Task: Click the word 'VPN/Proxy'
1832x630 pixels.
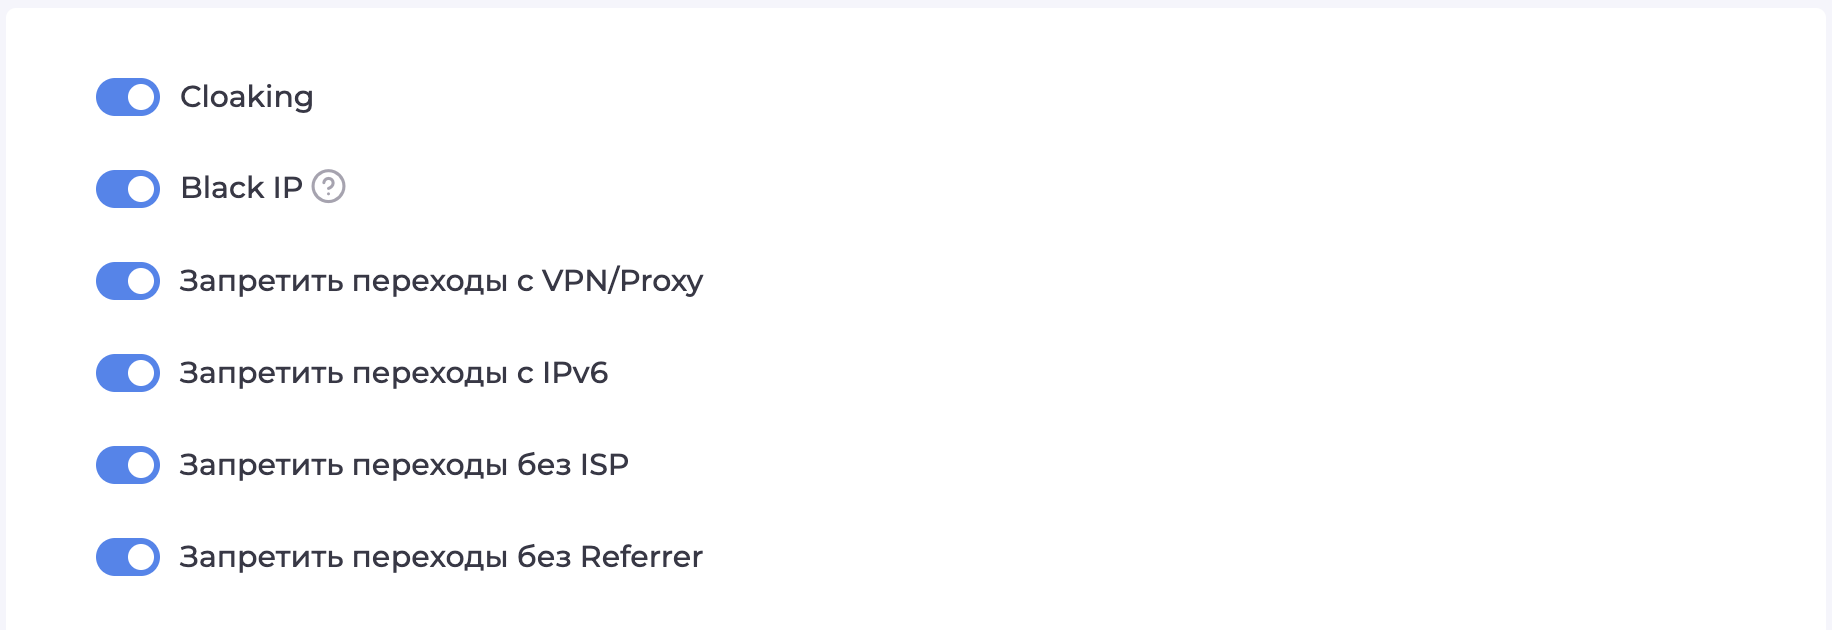Action: [x=622, y=281]
